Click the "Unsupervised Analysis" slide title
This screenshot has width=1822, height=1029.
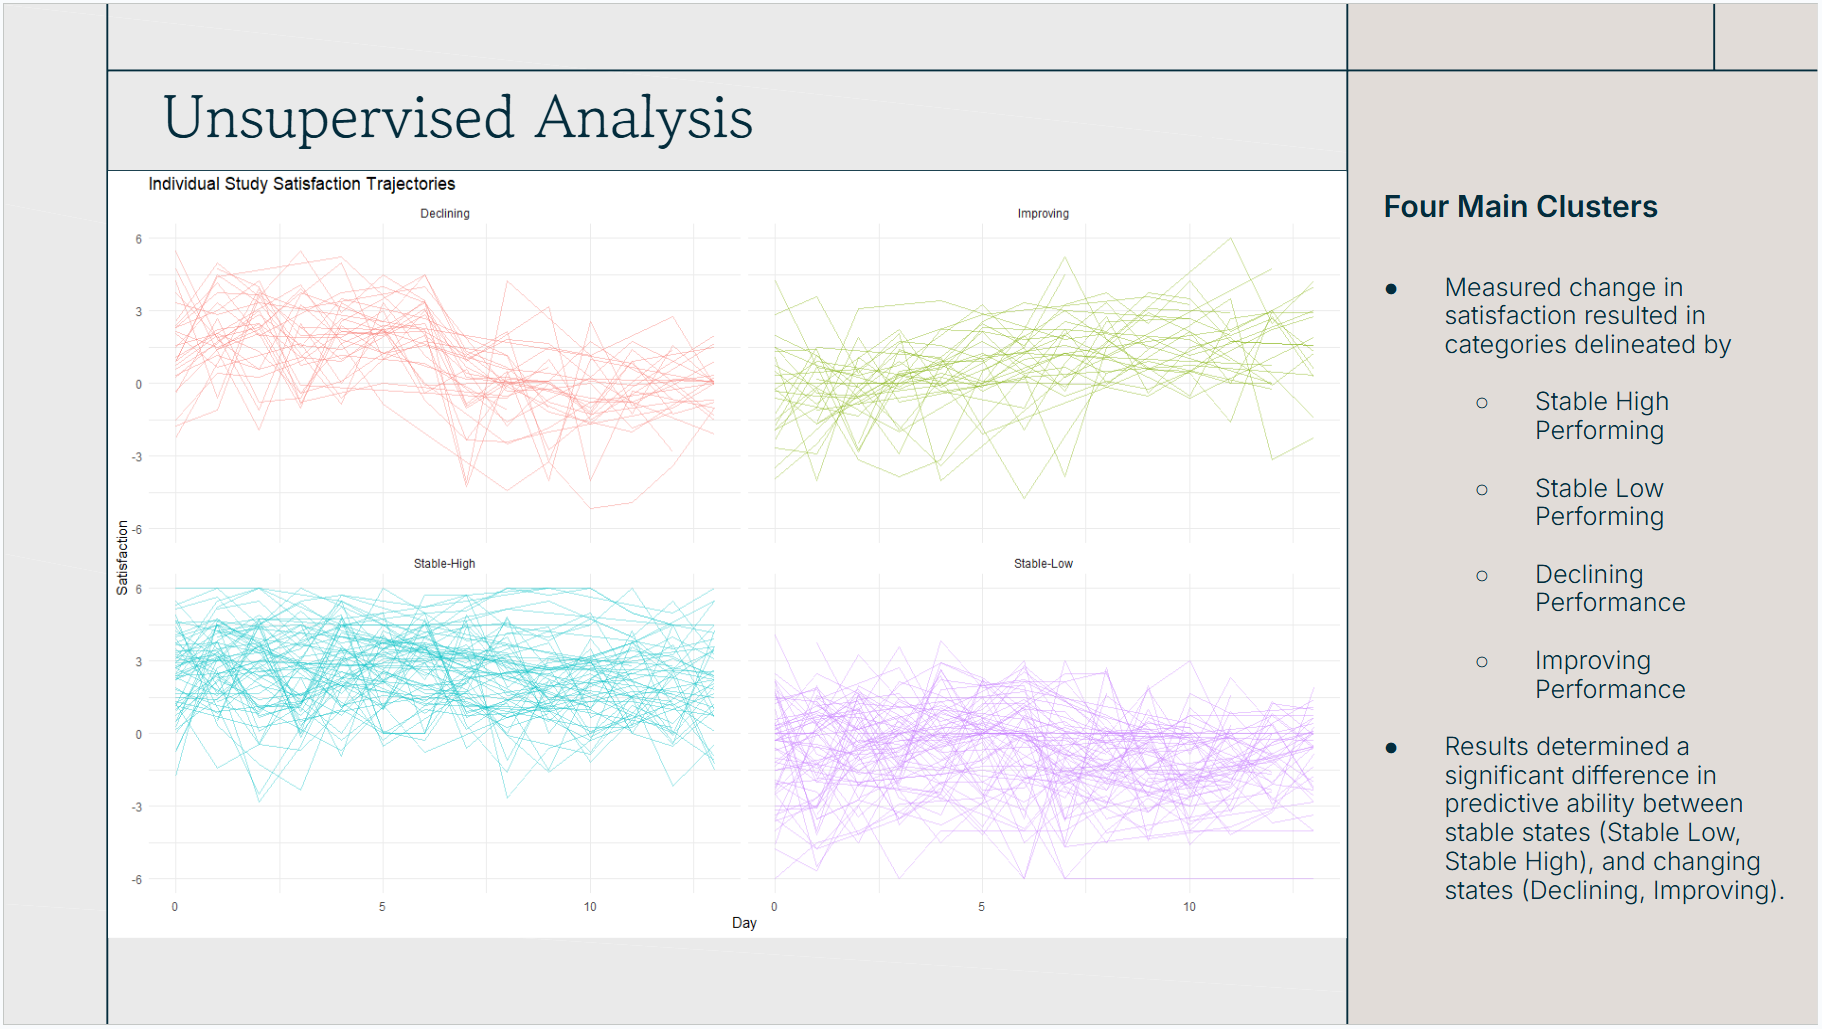457,118
